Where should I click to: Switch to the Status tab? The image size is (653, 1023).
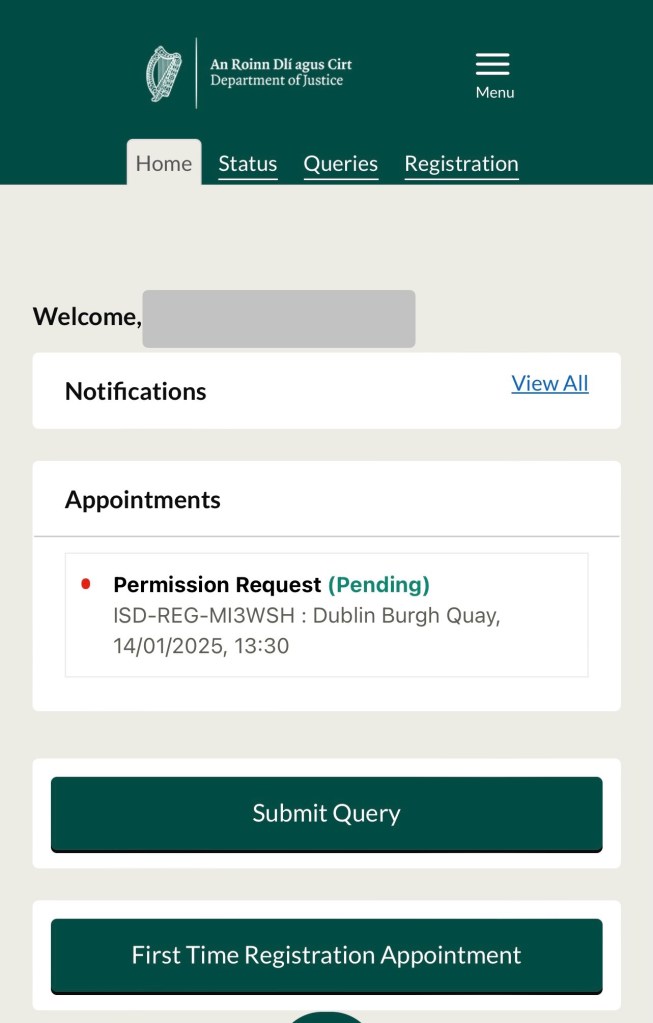tap(247, 163)
